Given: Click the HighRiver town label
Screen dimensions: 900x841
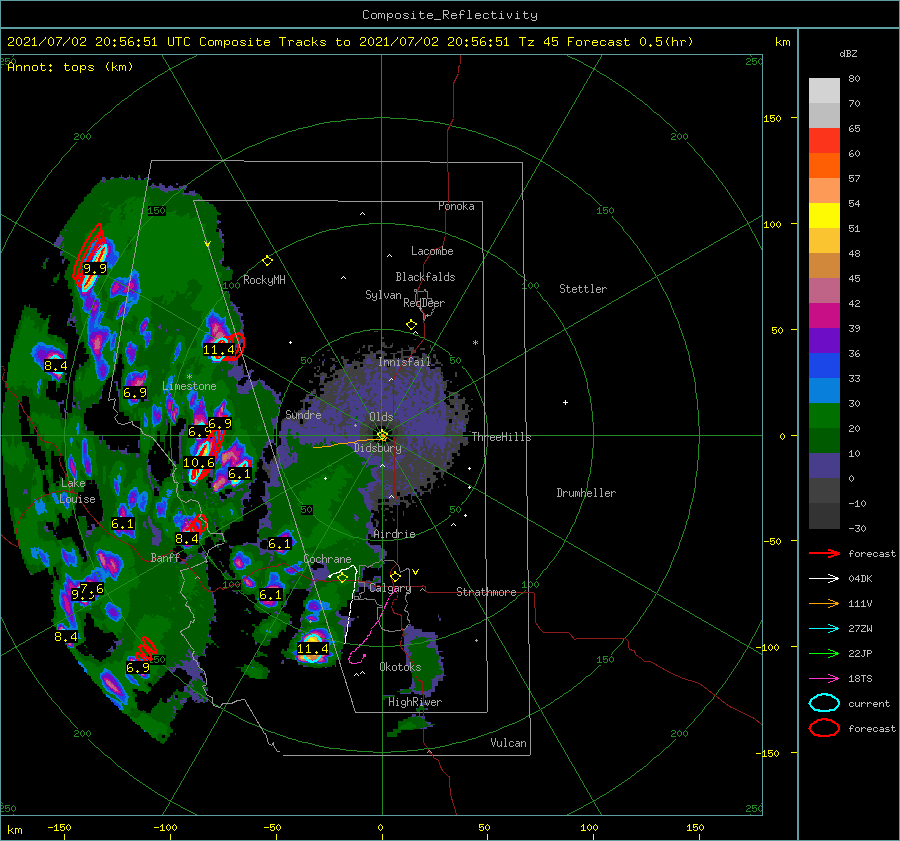Looking at the screenshot, I should pyautogui.click(x=414, y=702).
